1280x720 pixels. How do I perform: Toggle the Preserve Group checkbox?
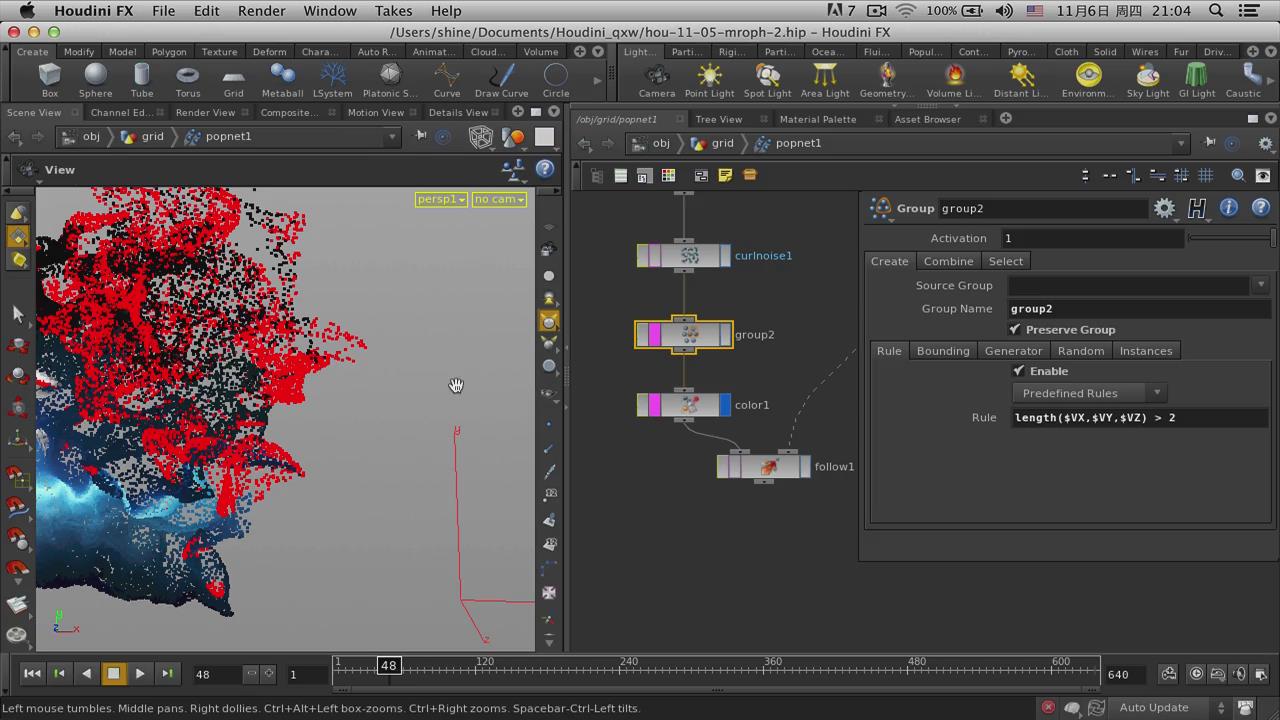(1015, 329)
